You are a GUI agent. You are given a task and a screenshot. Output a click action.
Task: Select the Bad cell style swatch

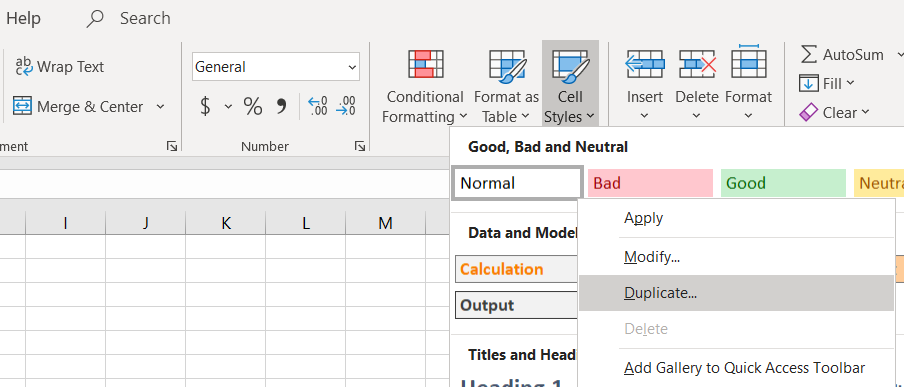point(650,183)
